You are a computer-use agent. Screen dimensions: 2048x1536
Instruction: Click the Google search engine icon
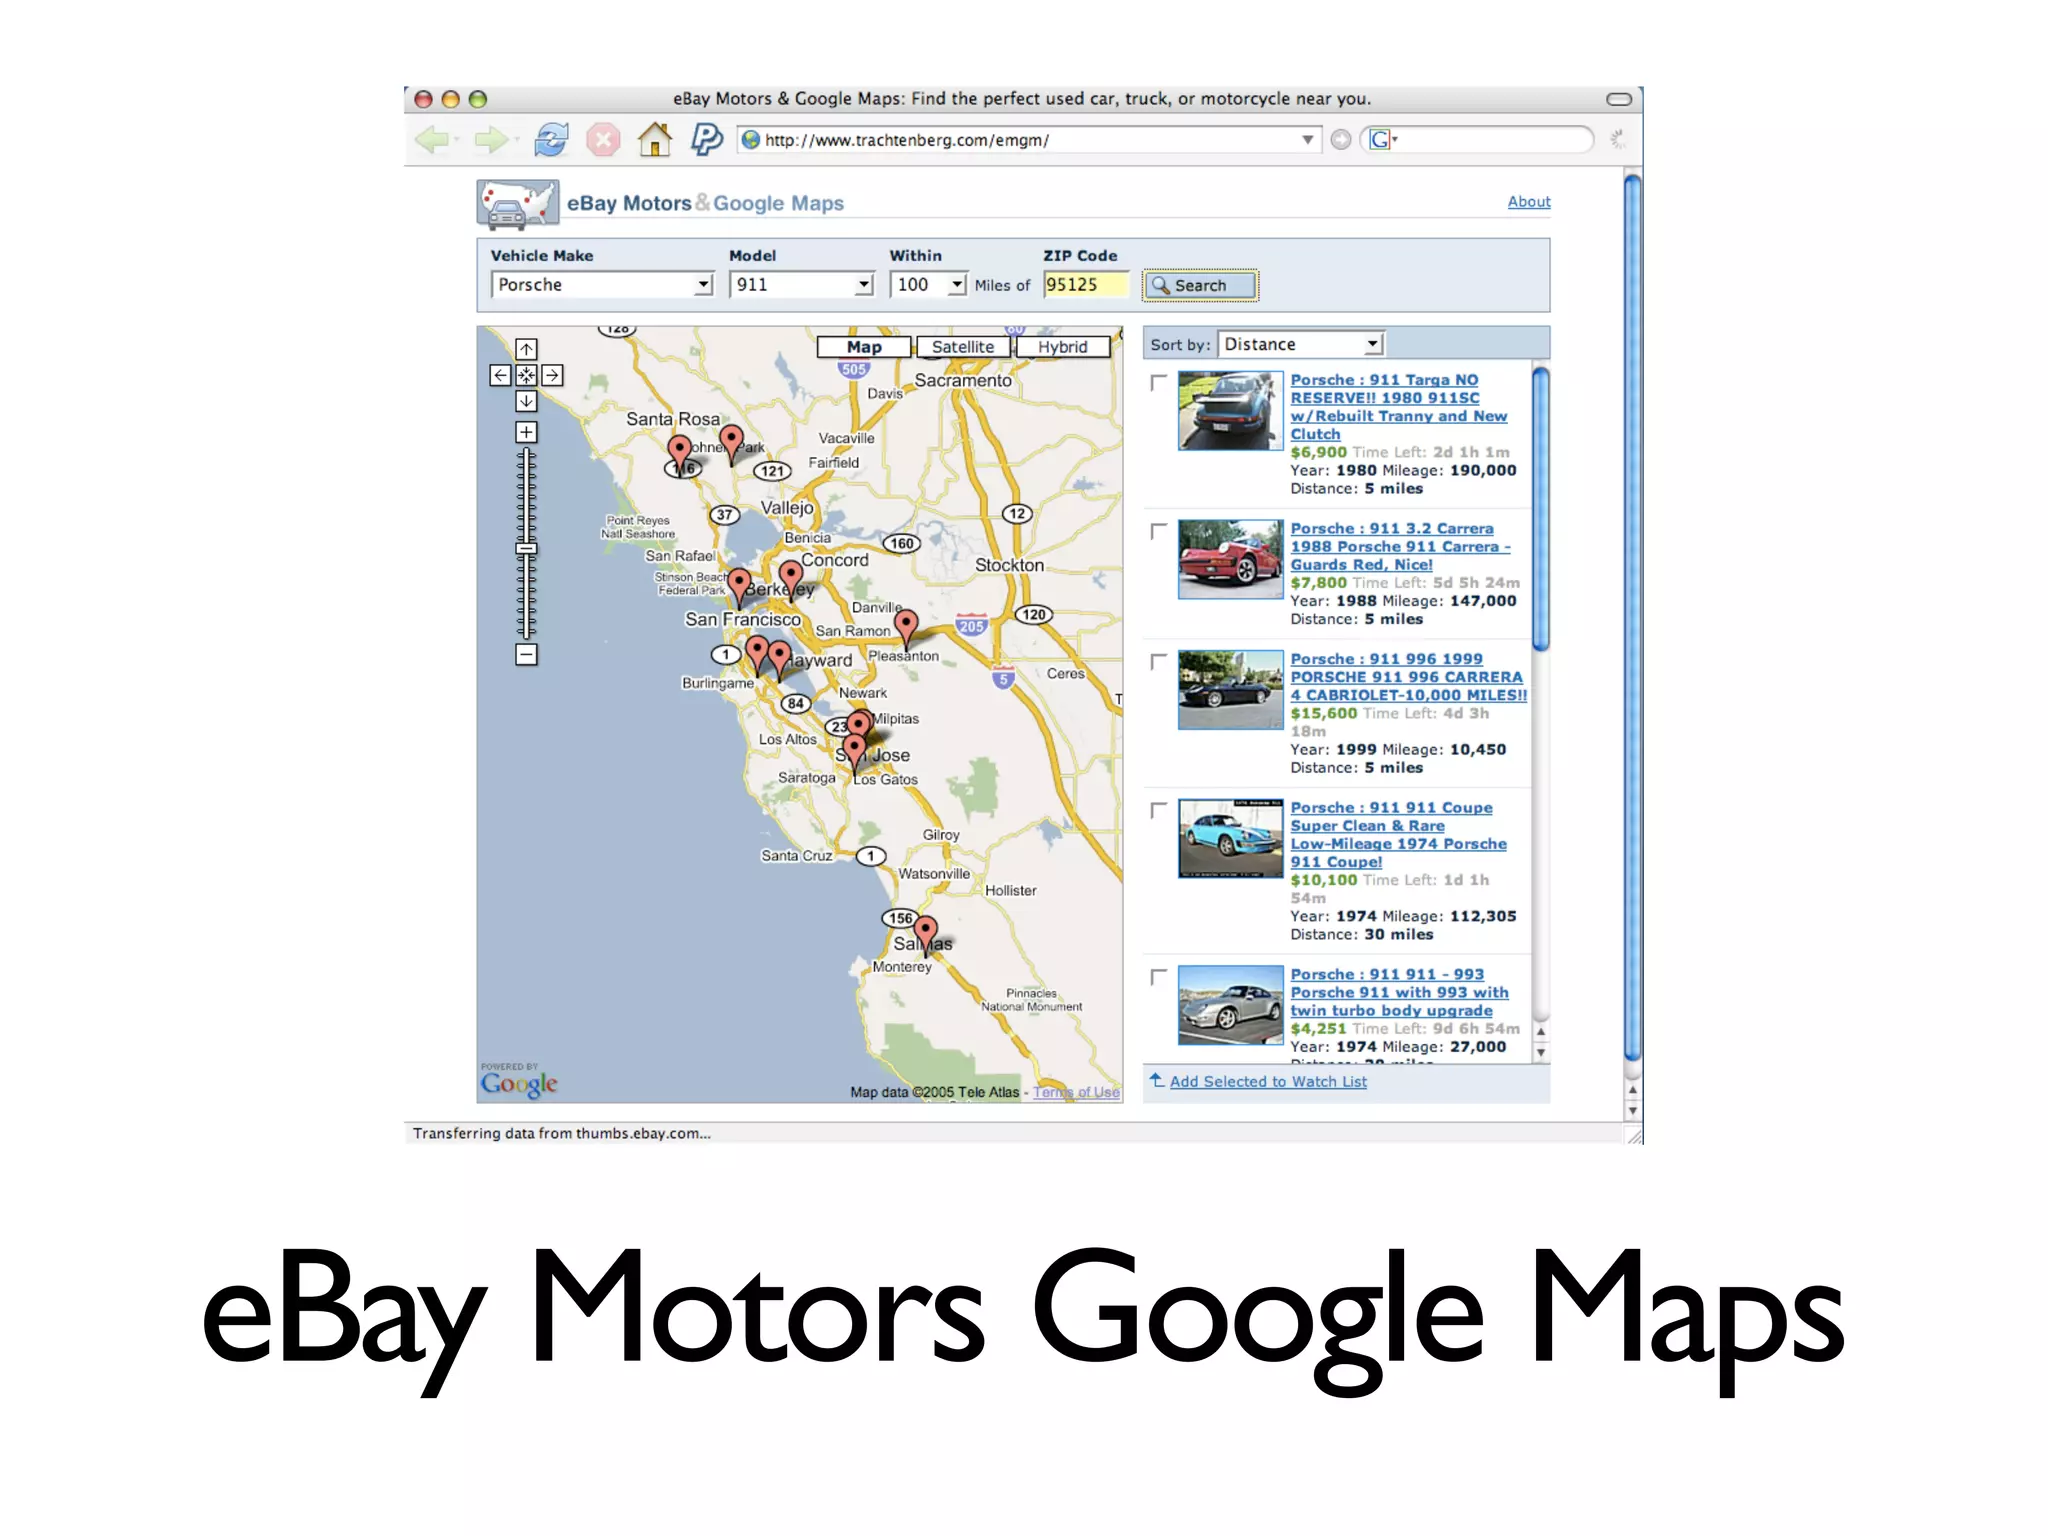1380,140
